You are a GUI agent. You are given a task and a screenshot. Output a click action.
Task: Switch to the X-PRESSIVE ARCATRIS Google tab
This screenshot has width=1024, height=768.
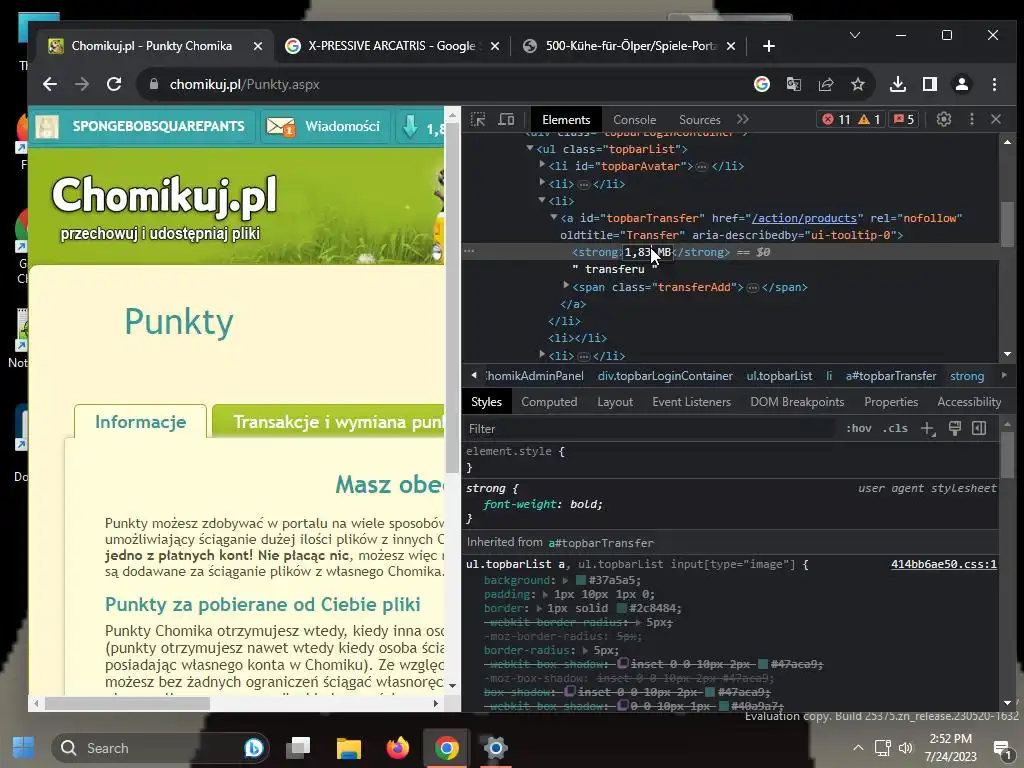(x=391, y=46)
